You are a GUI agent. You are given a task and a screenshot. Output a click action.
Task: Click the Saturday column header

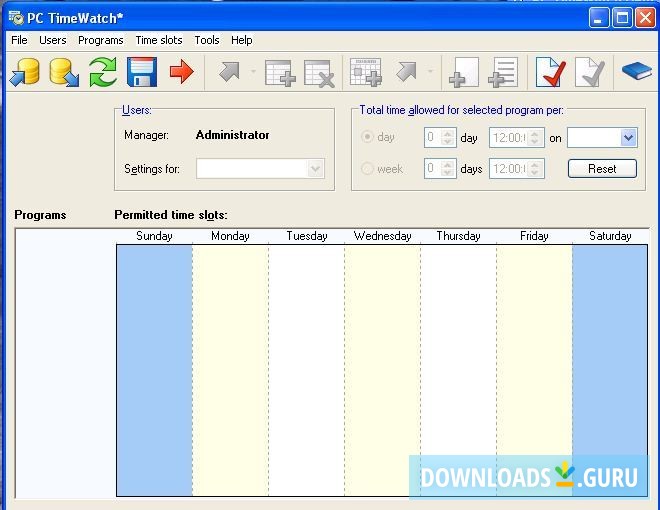(x=610, y=236)
